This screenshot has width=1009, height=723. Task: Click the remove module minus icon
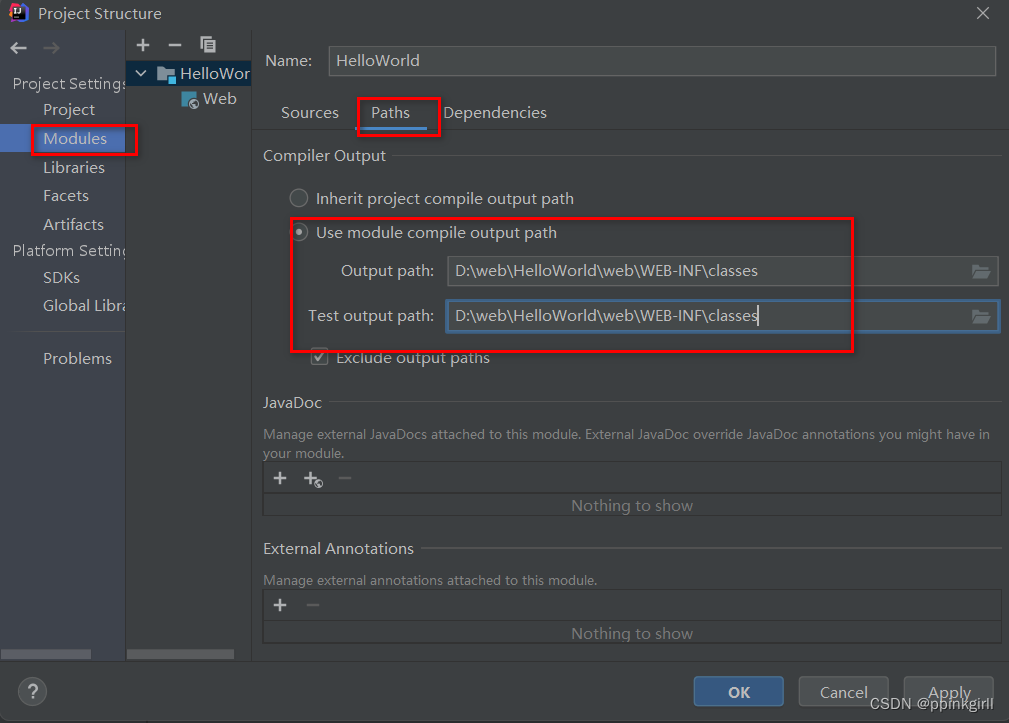click(175, 45)
